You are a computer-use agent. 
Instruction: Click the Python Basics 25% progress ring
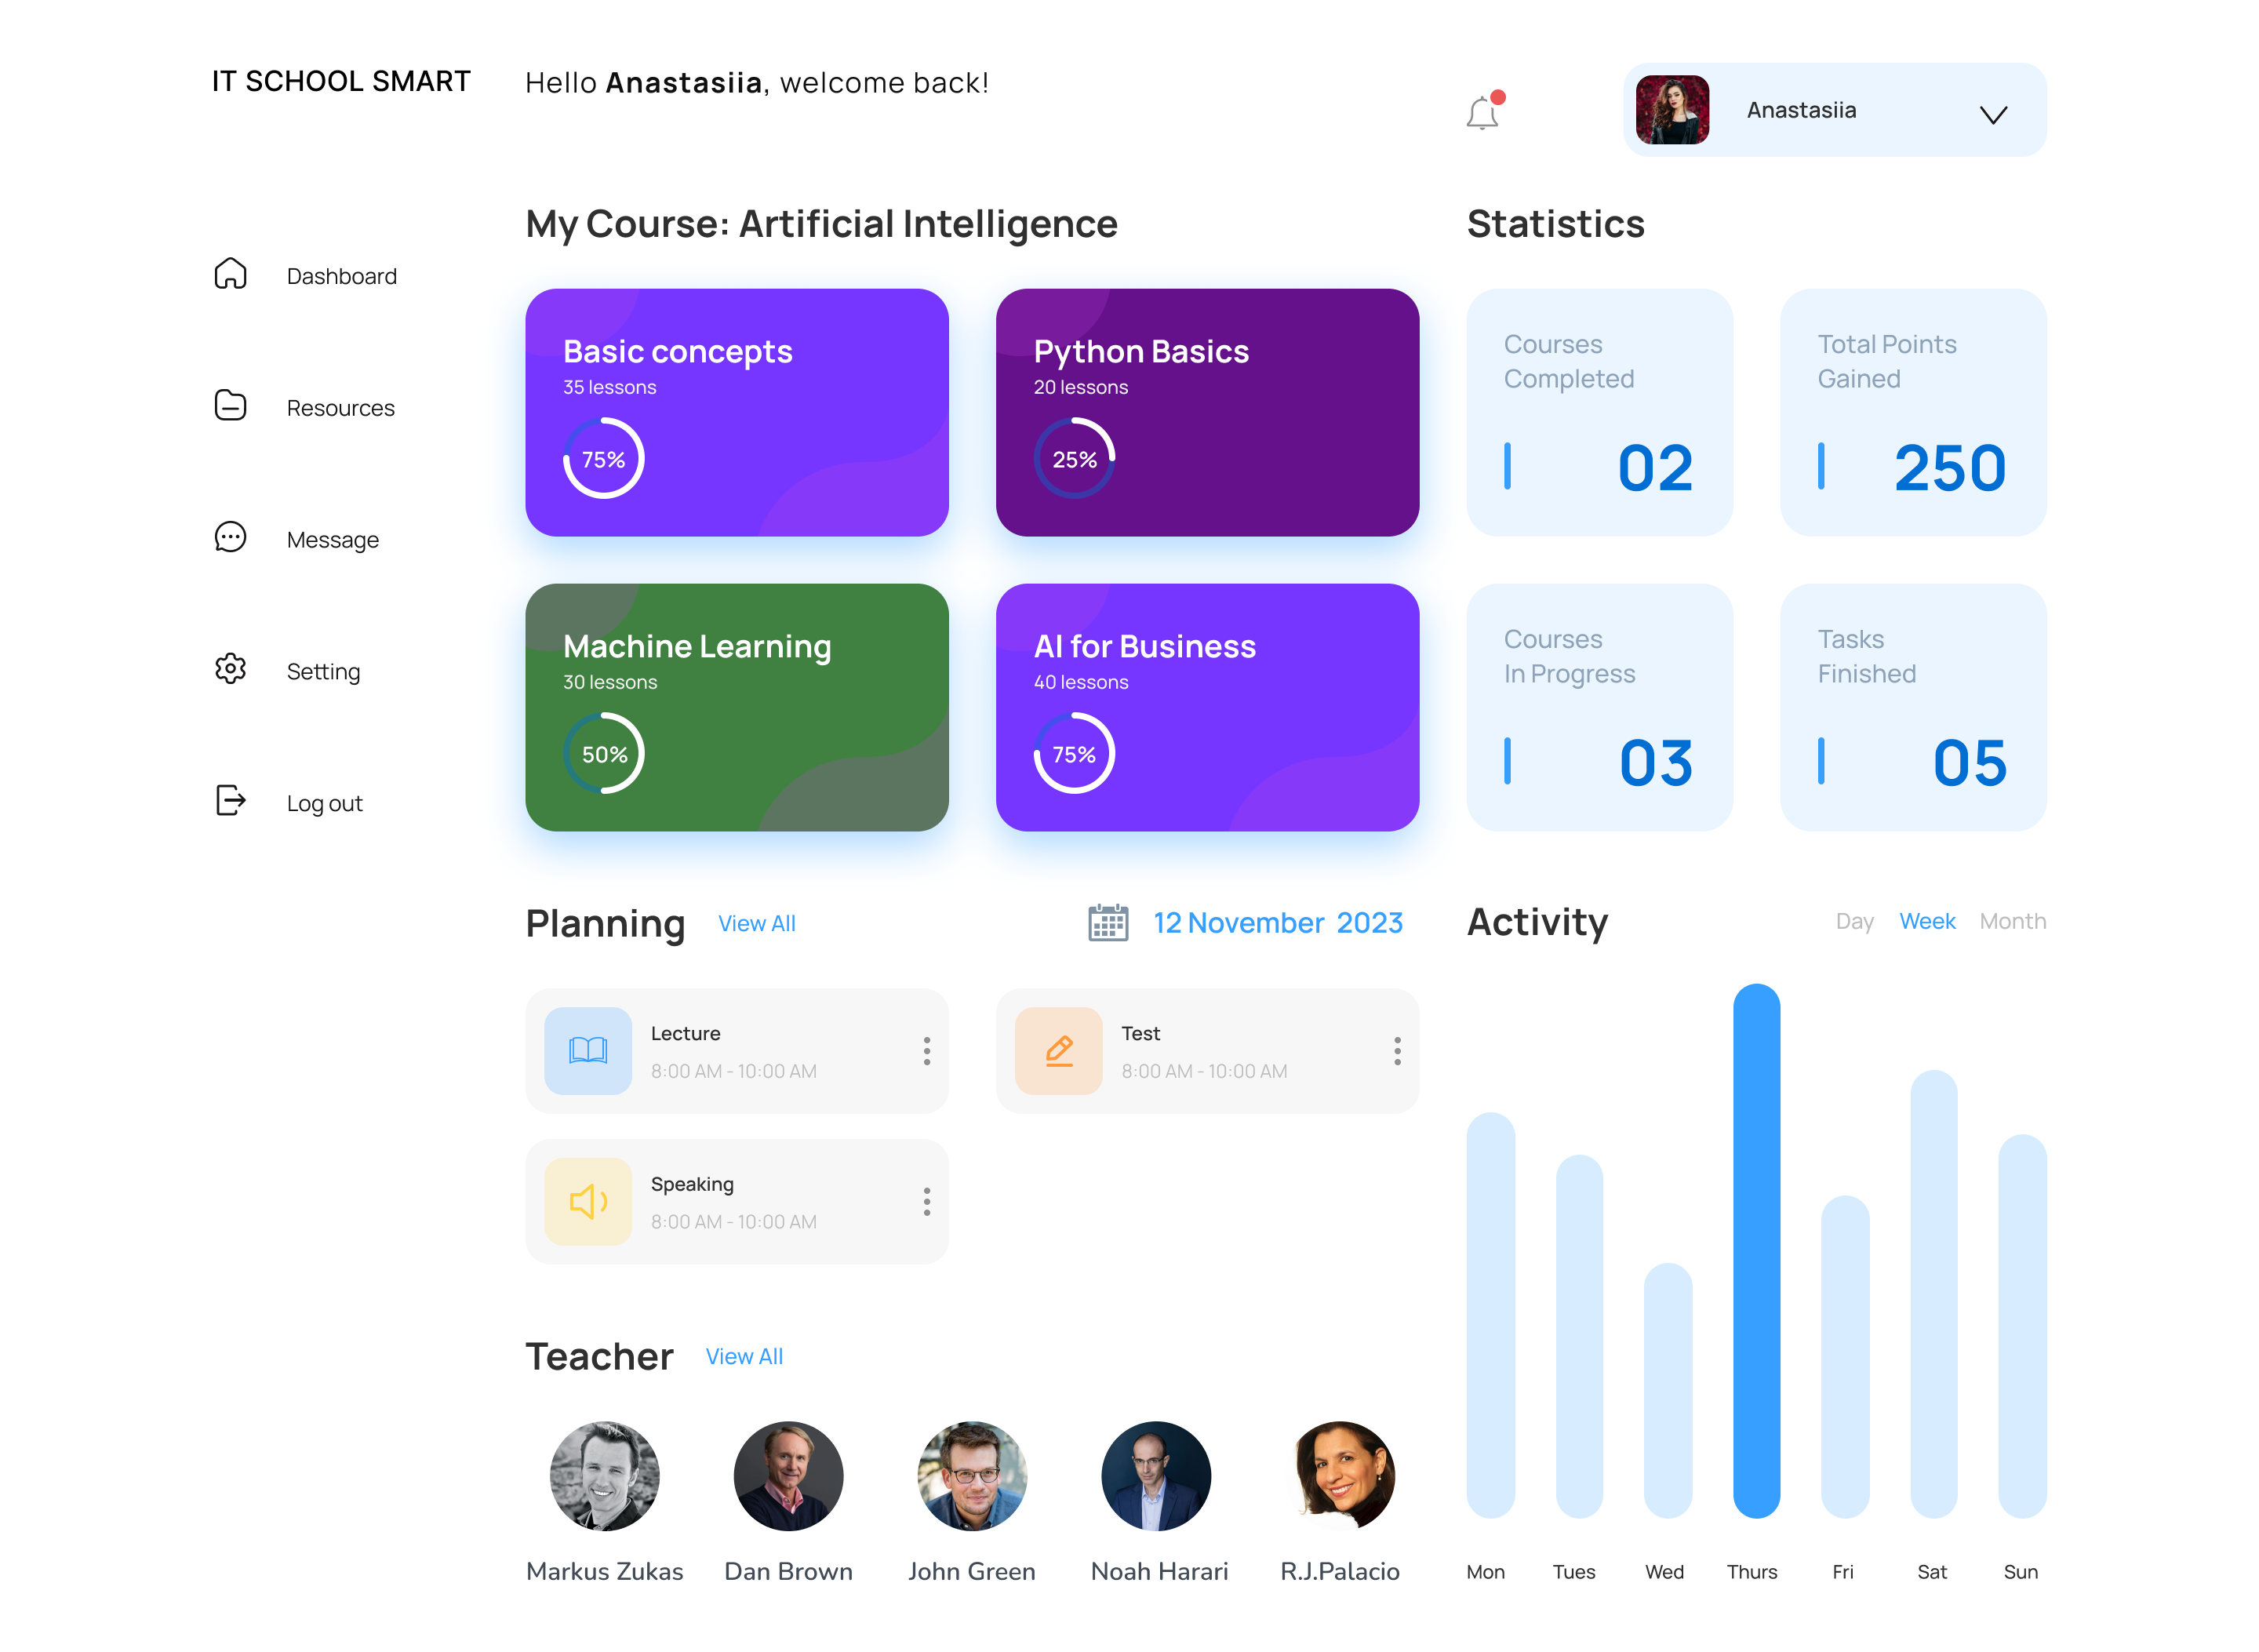tap(1074, 459)
